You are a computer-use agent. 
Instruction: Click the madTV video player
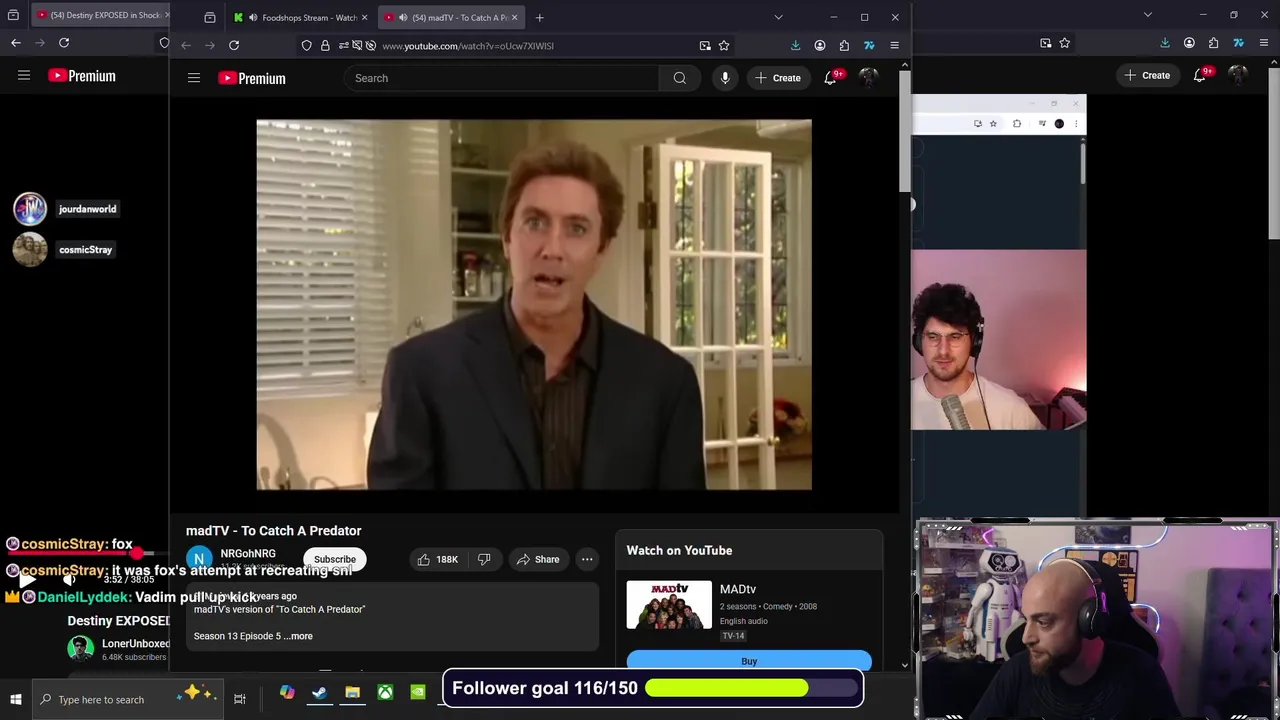click(x=534, y=305)
